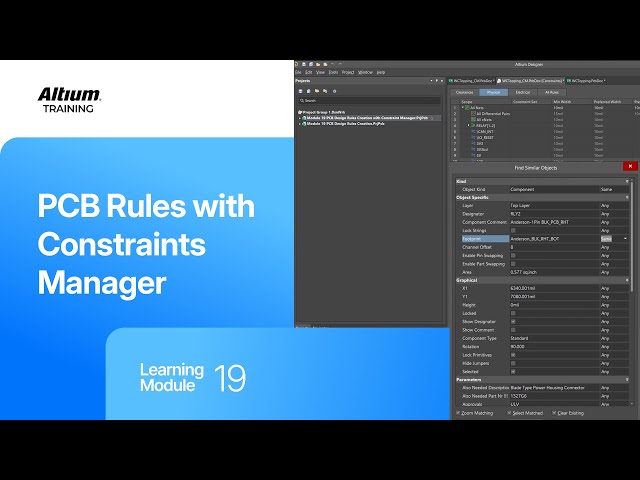
Task: Click the All xNets row icon
Action: coord(473,120)
